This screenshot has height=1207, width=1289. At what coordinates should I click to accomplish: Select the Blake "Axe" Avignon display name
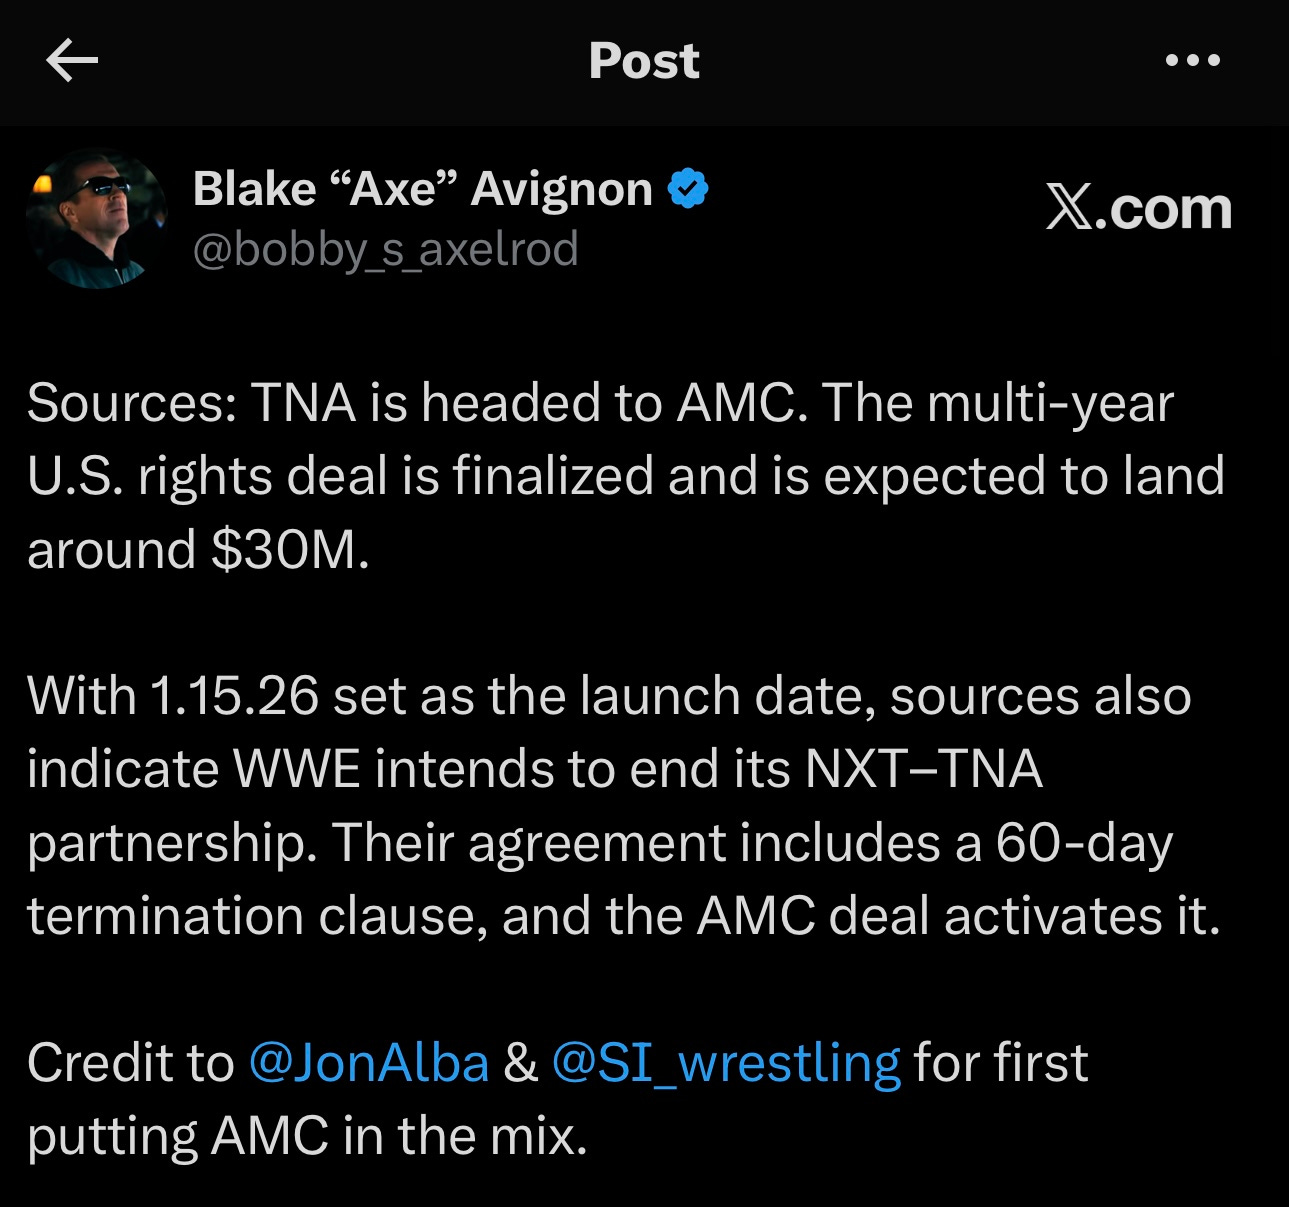coord(422,187)
